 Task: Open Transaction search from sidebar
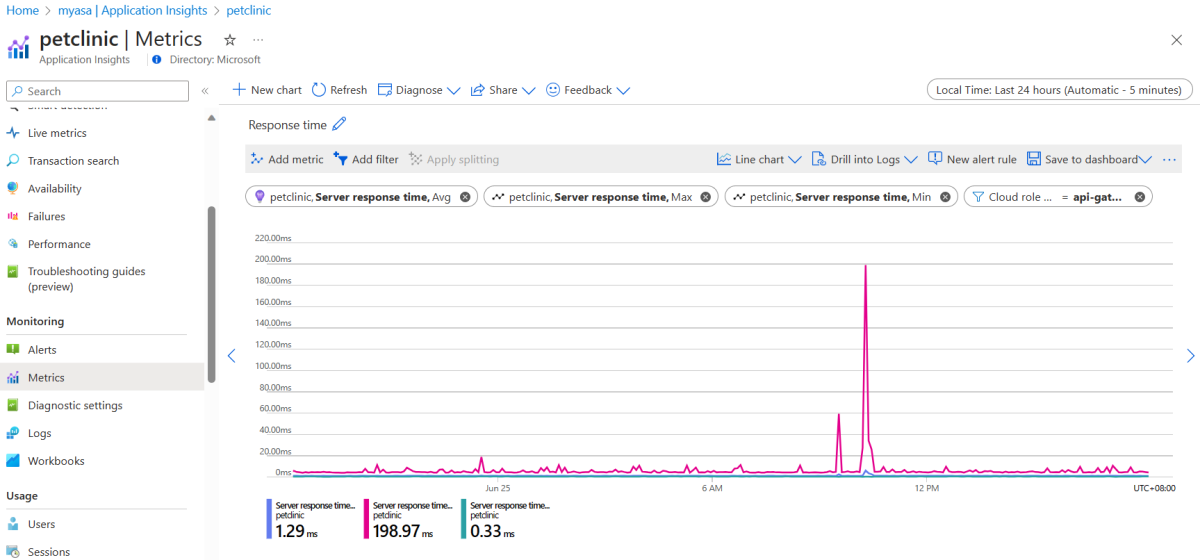coord(73,161)
